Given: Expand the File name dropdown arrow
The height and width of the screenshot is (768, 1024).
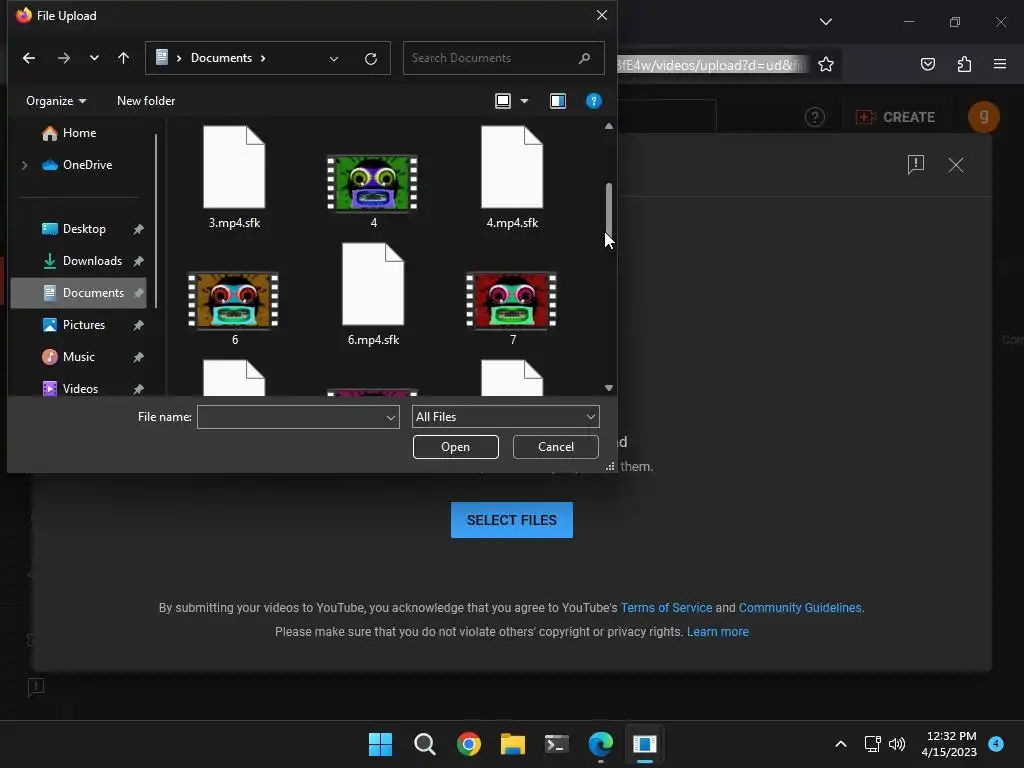Looking at the screenshot, I should click(391, 417).
